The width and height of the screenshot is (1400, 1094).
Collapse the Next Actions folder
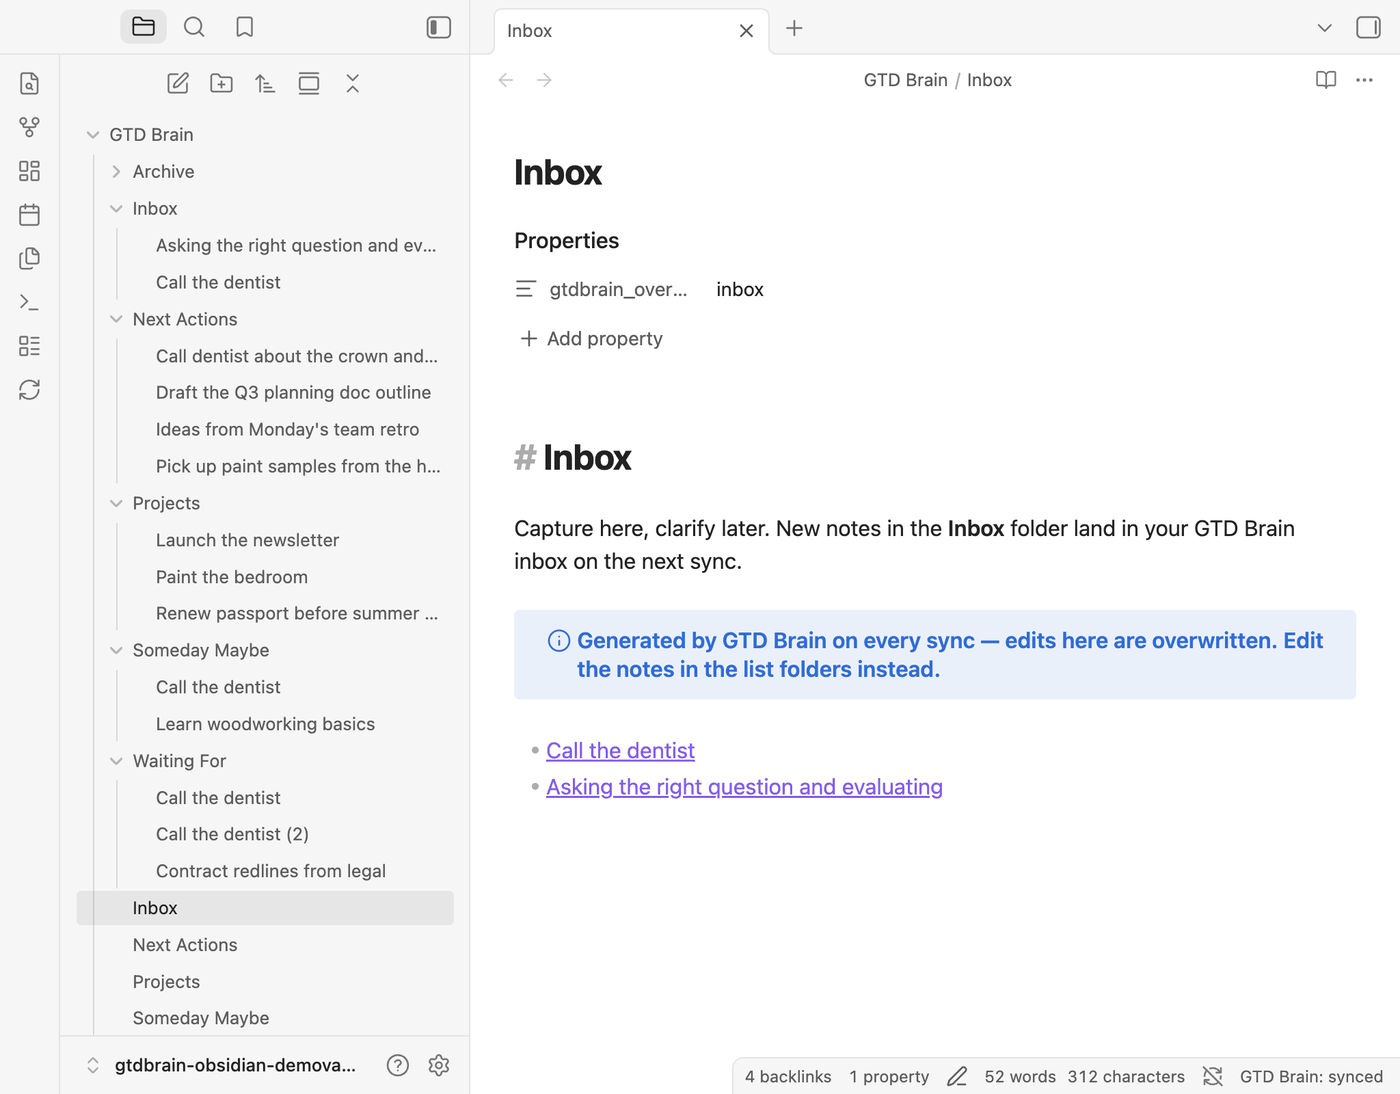tap(116, 319)
